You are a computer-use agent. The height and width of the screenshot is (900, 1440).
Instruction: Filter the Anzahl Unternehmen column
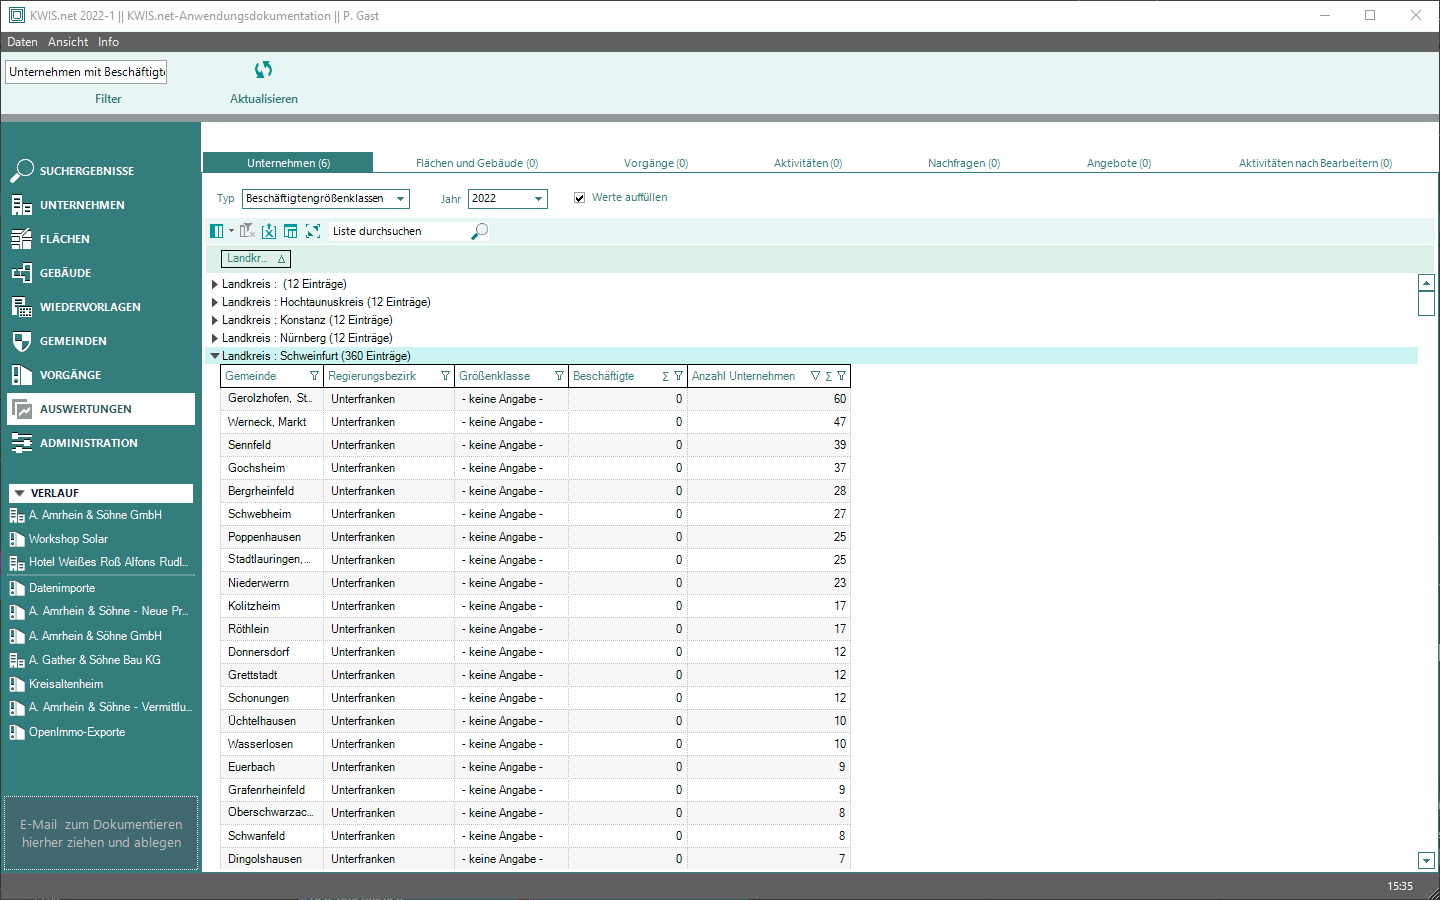coord(841,376)
